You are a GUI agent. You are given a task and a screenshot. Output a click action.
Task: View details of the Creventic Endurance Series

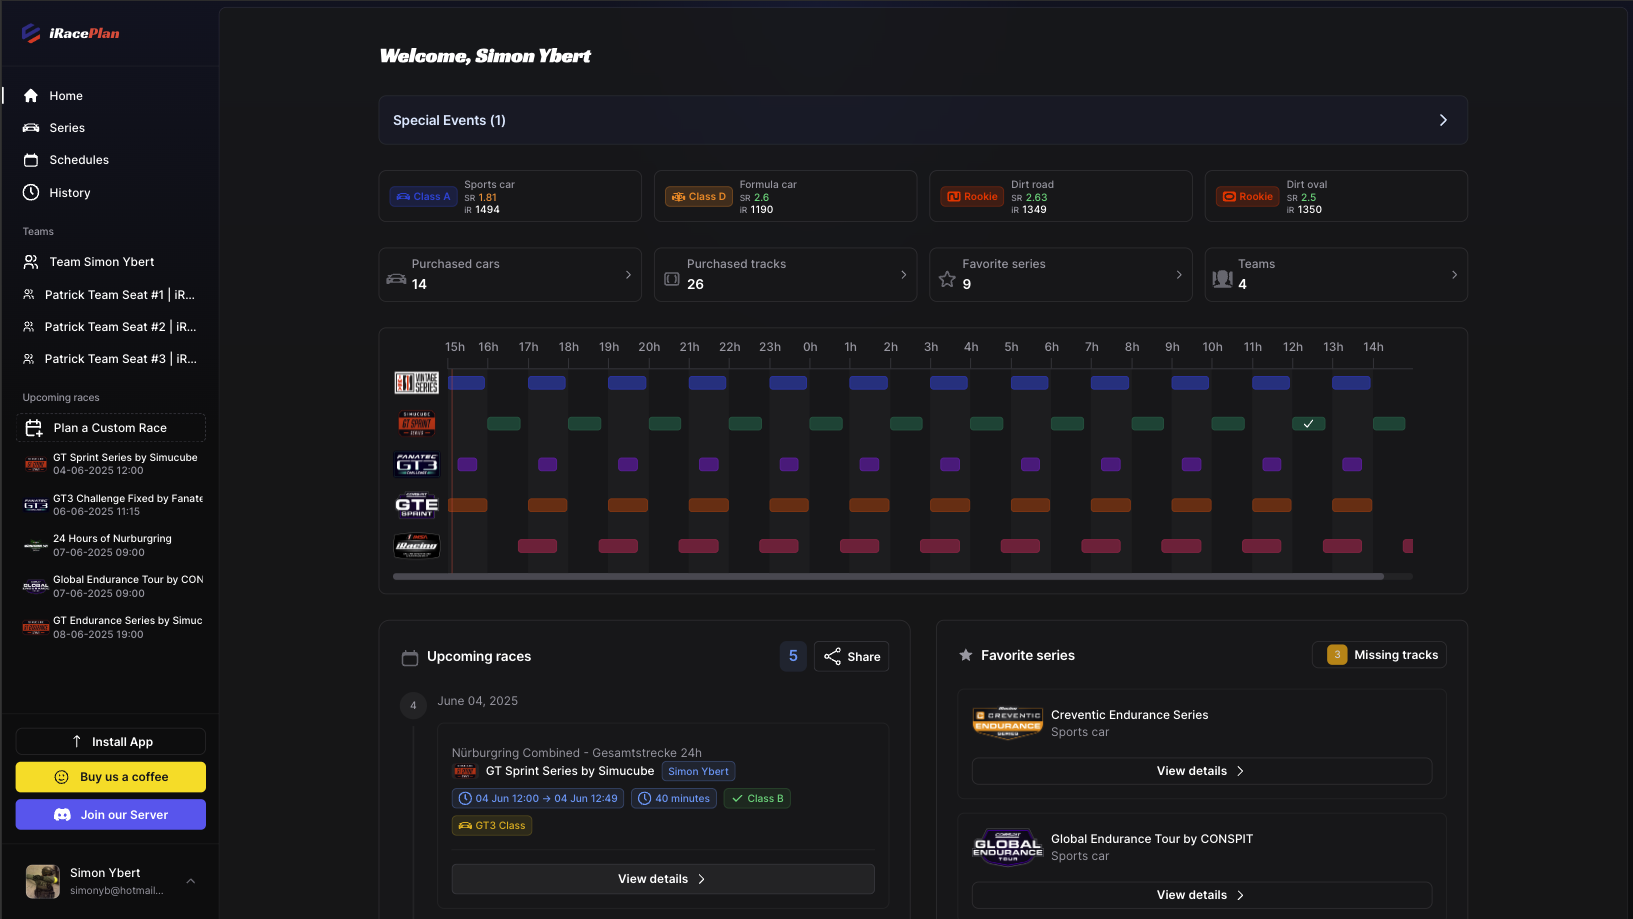tap(1200, 770)
